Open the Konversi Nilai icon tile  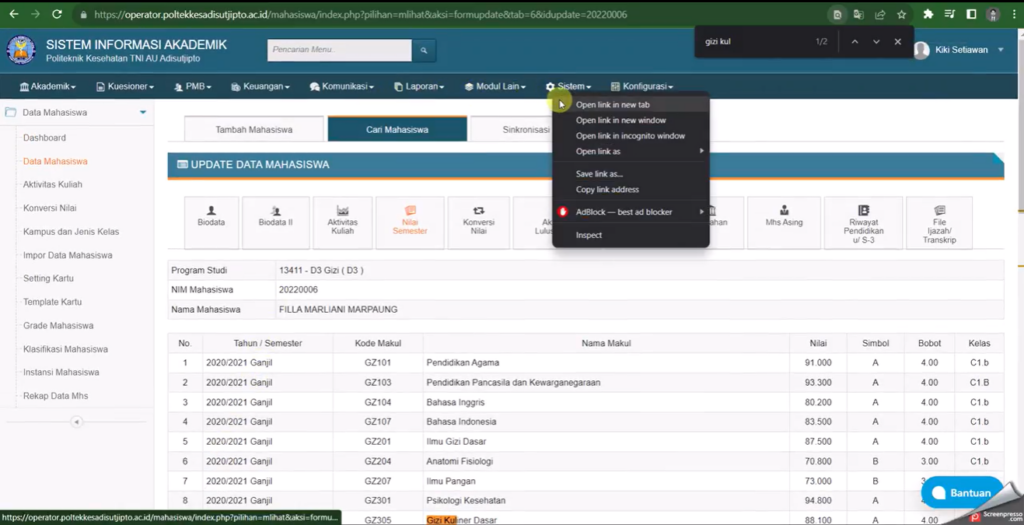478,222
